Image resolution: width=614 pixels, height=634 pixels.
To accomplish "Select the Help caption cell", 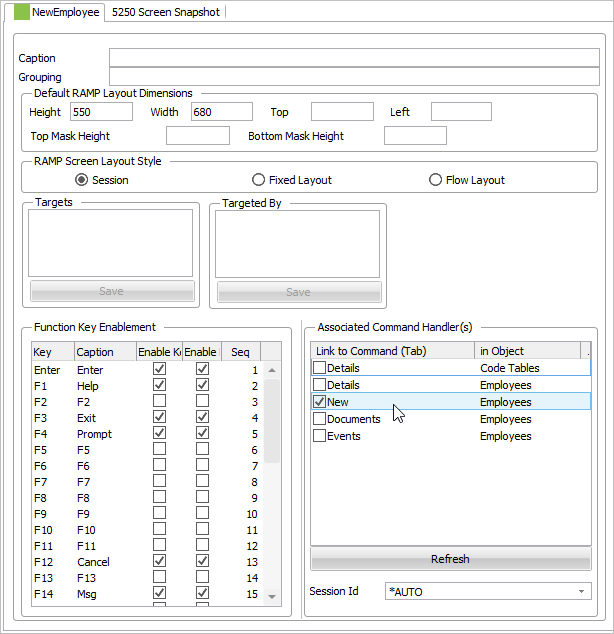I will pyautogui.click(x=88, y=386).
